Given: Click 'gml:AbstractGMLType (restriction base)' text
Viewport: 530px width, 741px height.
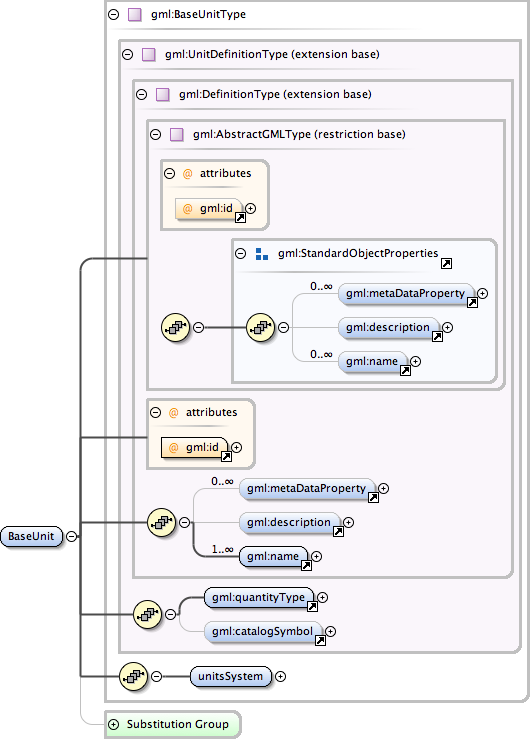Looking at the screenshot, I should point(299,135).
